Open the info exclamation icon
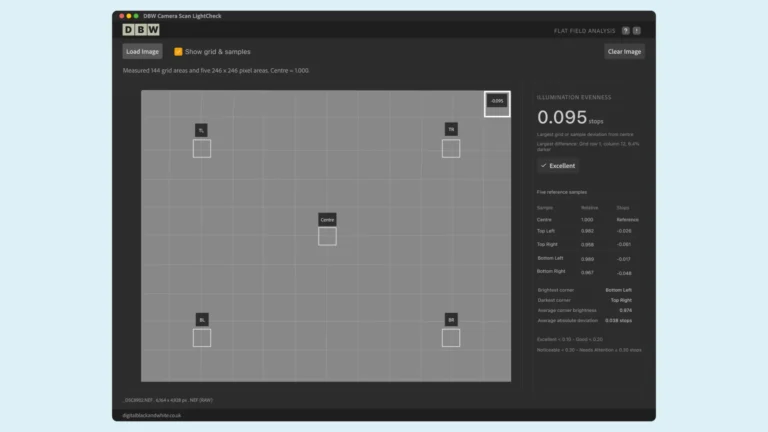Image resolution: width=768 pixels, height=432 pixels. 636,30
